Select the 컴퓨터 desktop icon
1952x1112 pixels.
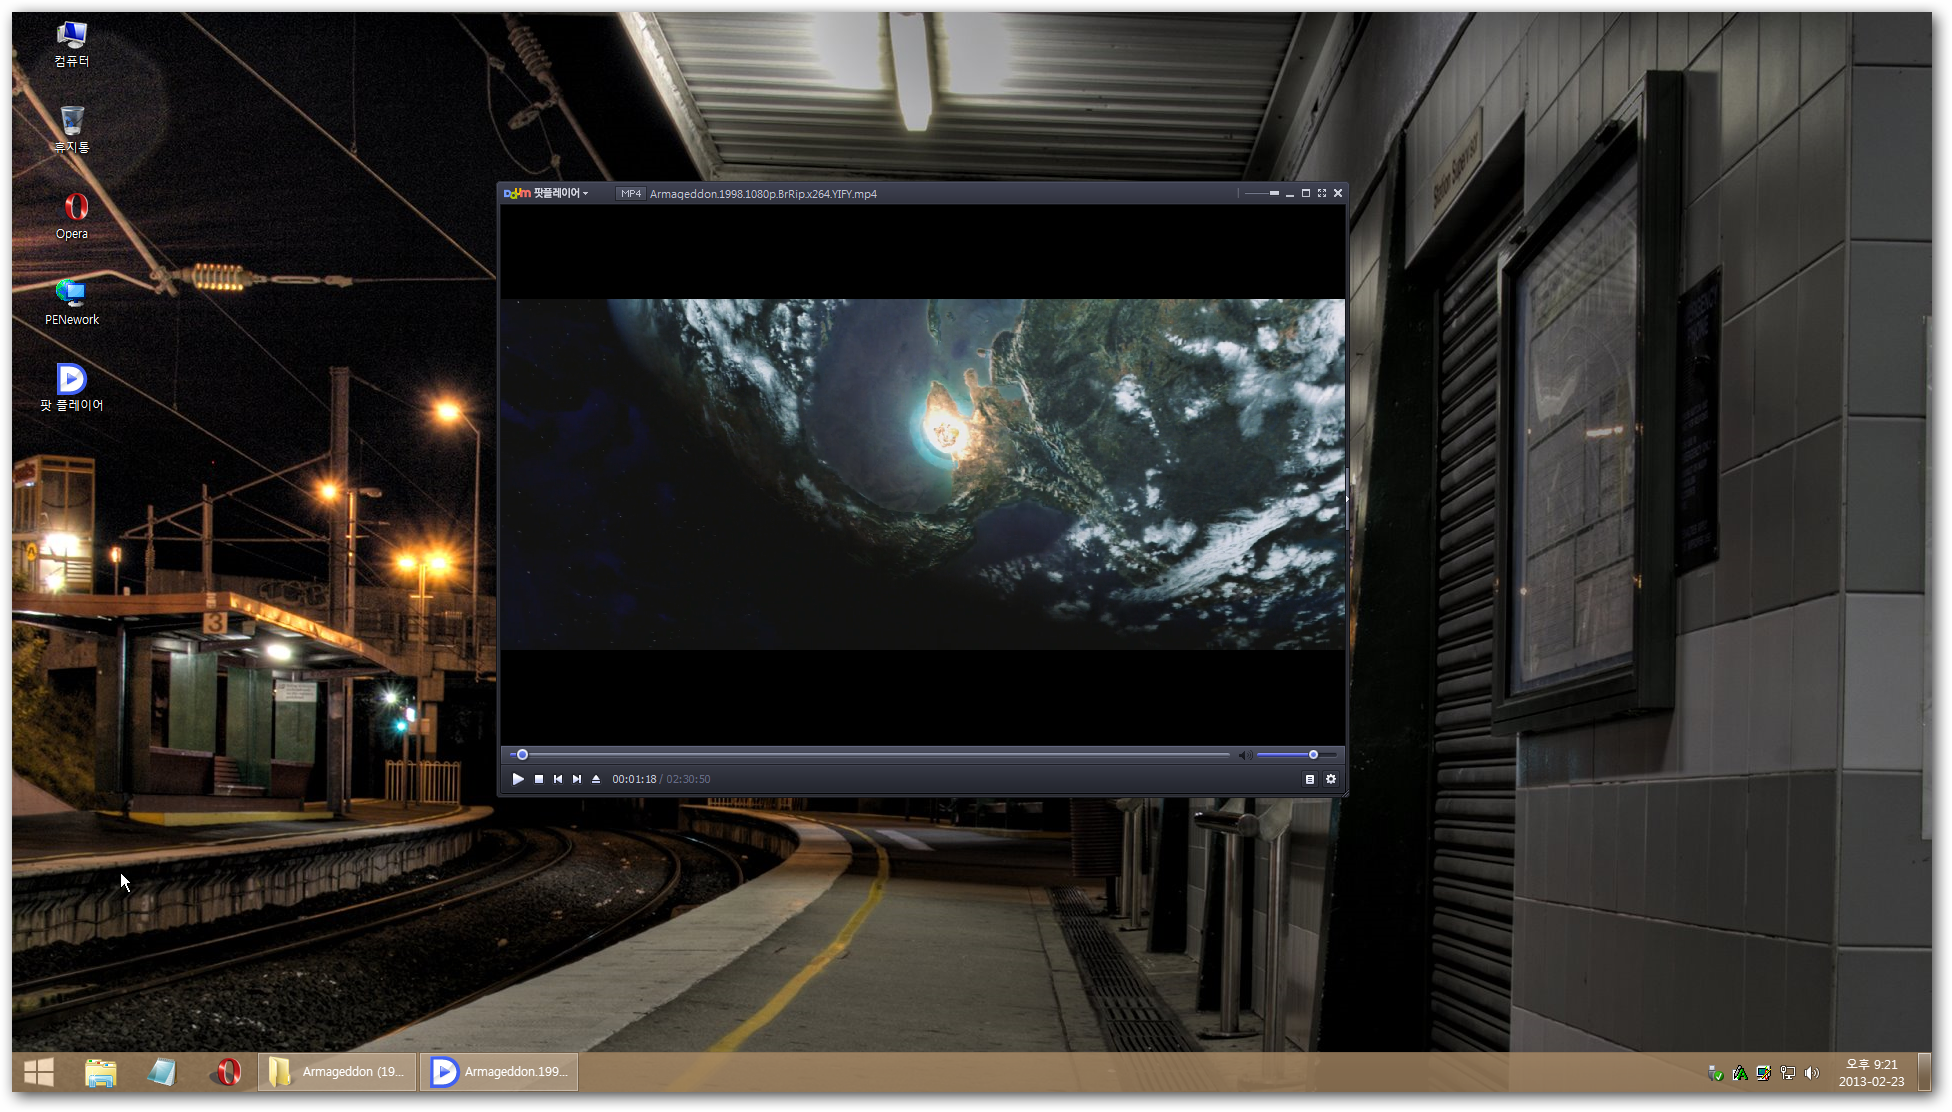click(72, 44)
